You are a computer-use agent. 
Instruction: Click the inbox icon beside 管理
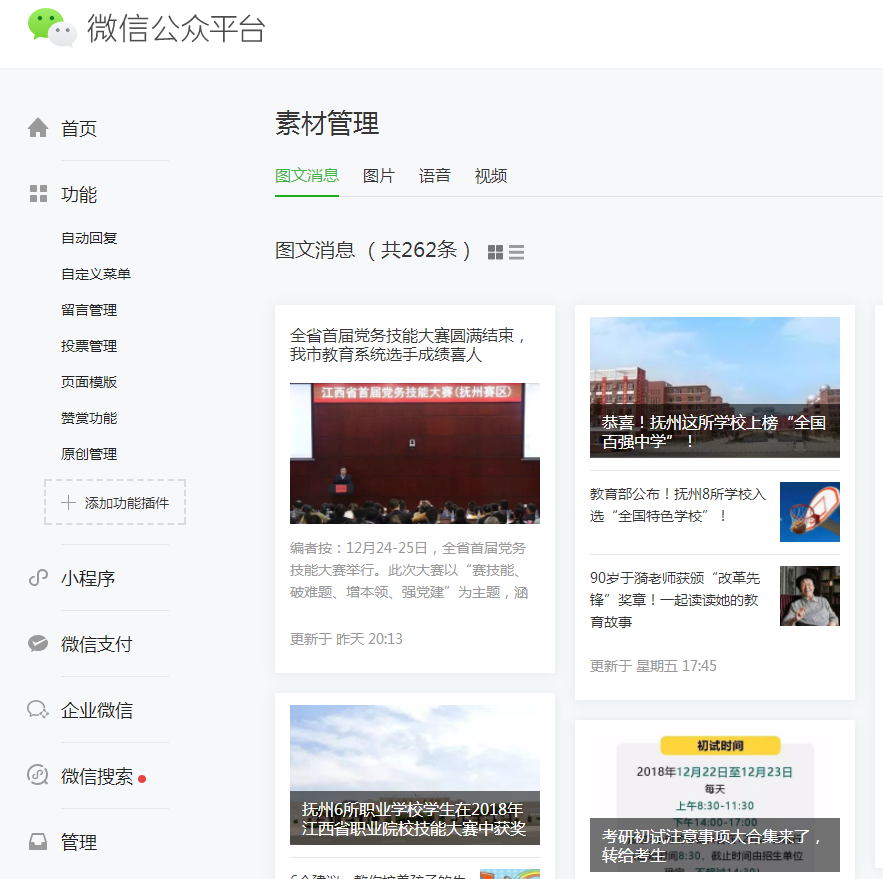(x=38, y=841)
